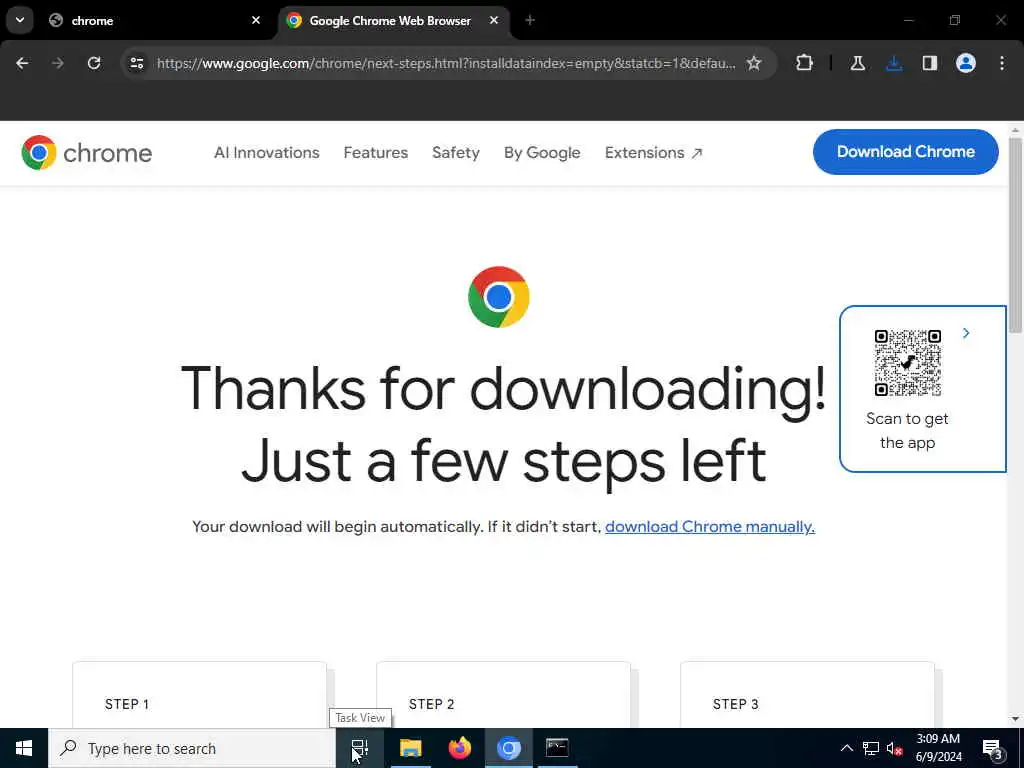Viewport: 1024px width, 768px height.
Task: Launch Firefox from the taskbar
Action: 460,748
